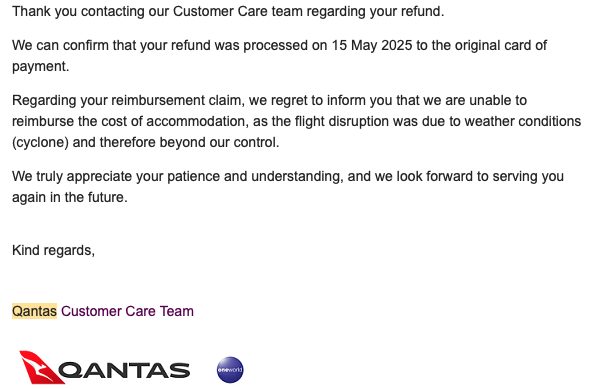596x389 pixels.
Task: Place cursor on reimbursement claim phrase
Action: 176,100
